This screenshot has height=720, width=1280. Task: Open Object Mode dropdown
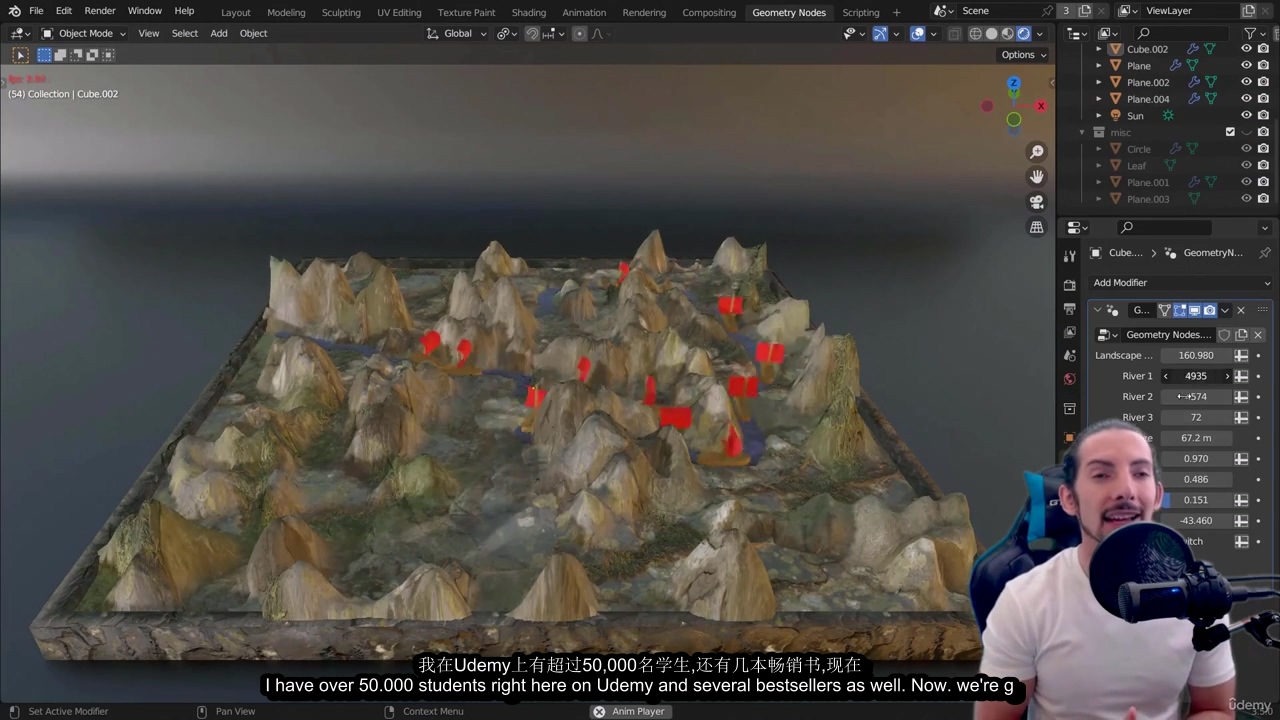(x=83, y=33)
